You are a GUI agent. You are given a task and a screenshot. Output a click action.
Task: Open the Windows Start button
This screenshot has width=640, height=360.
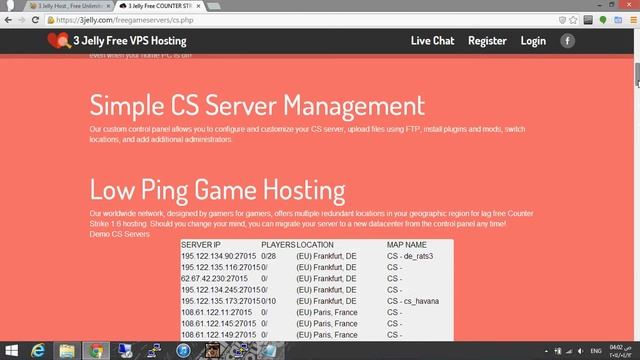(x=11, y=351)
